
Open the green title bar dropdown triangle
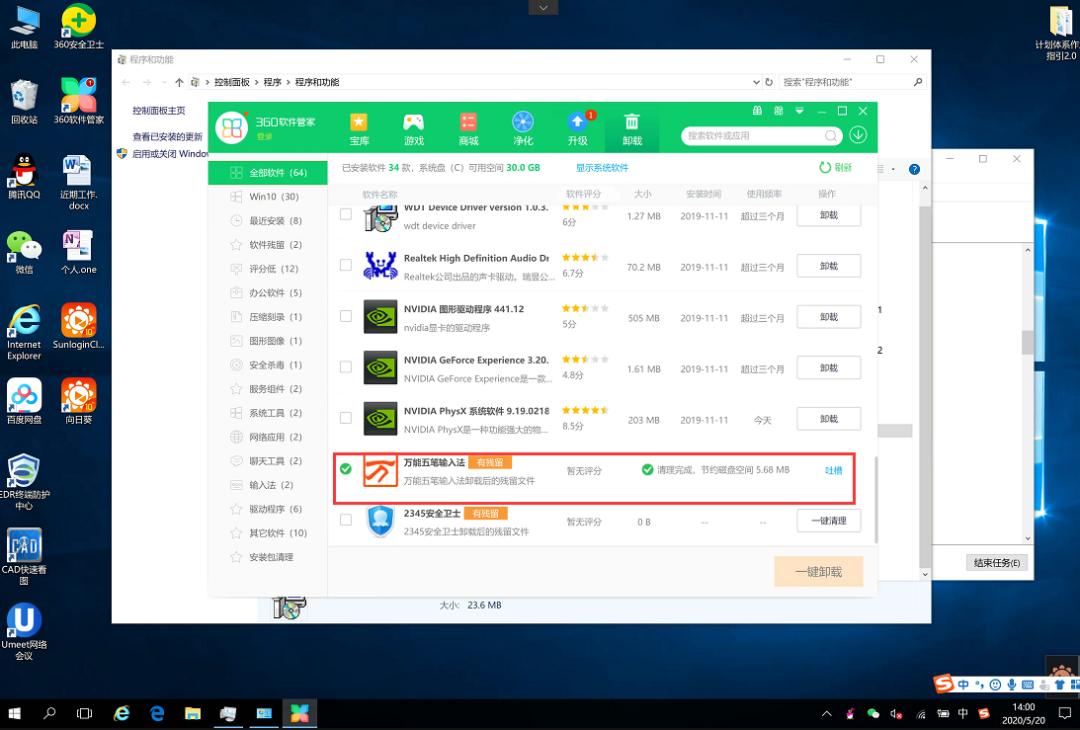pos(798,111)
